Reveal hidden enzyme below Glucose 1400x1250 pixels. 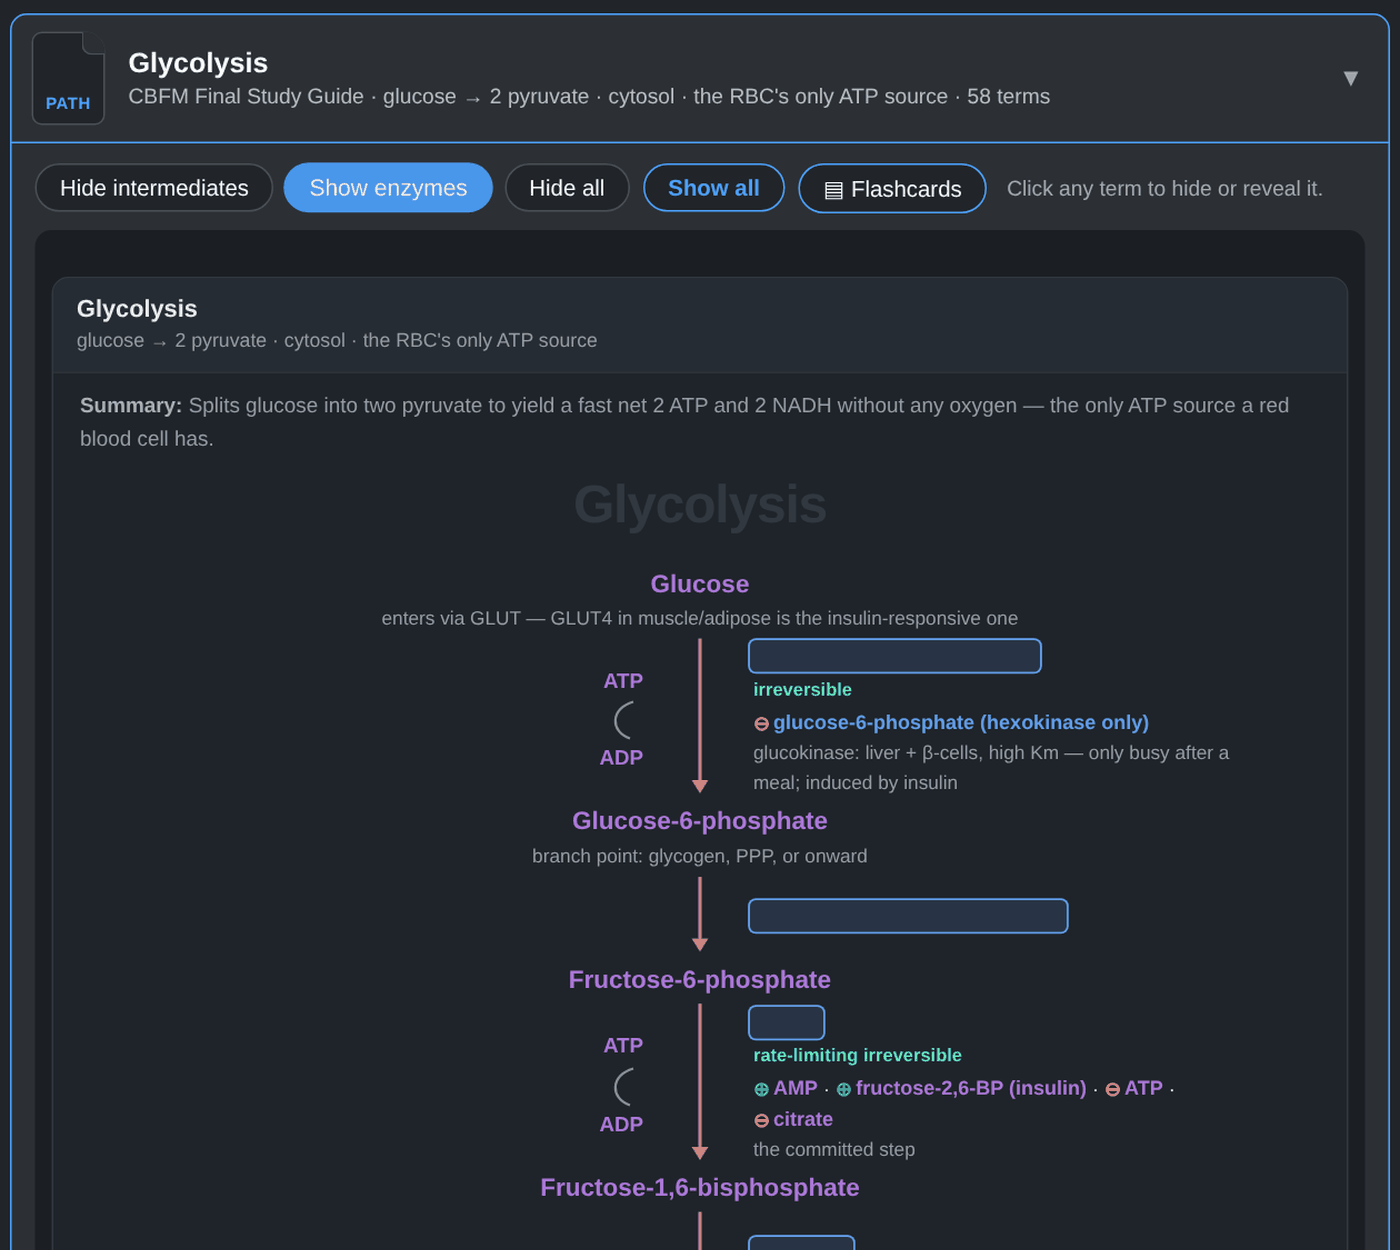[895, 656]
